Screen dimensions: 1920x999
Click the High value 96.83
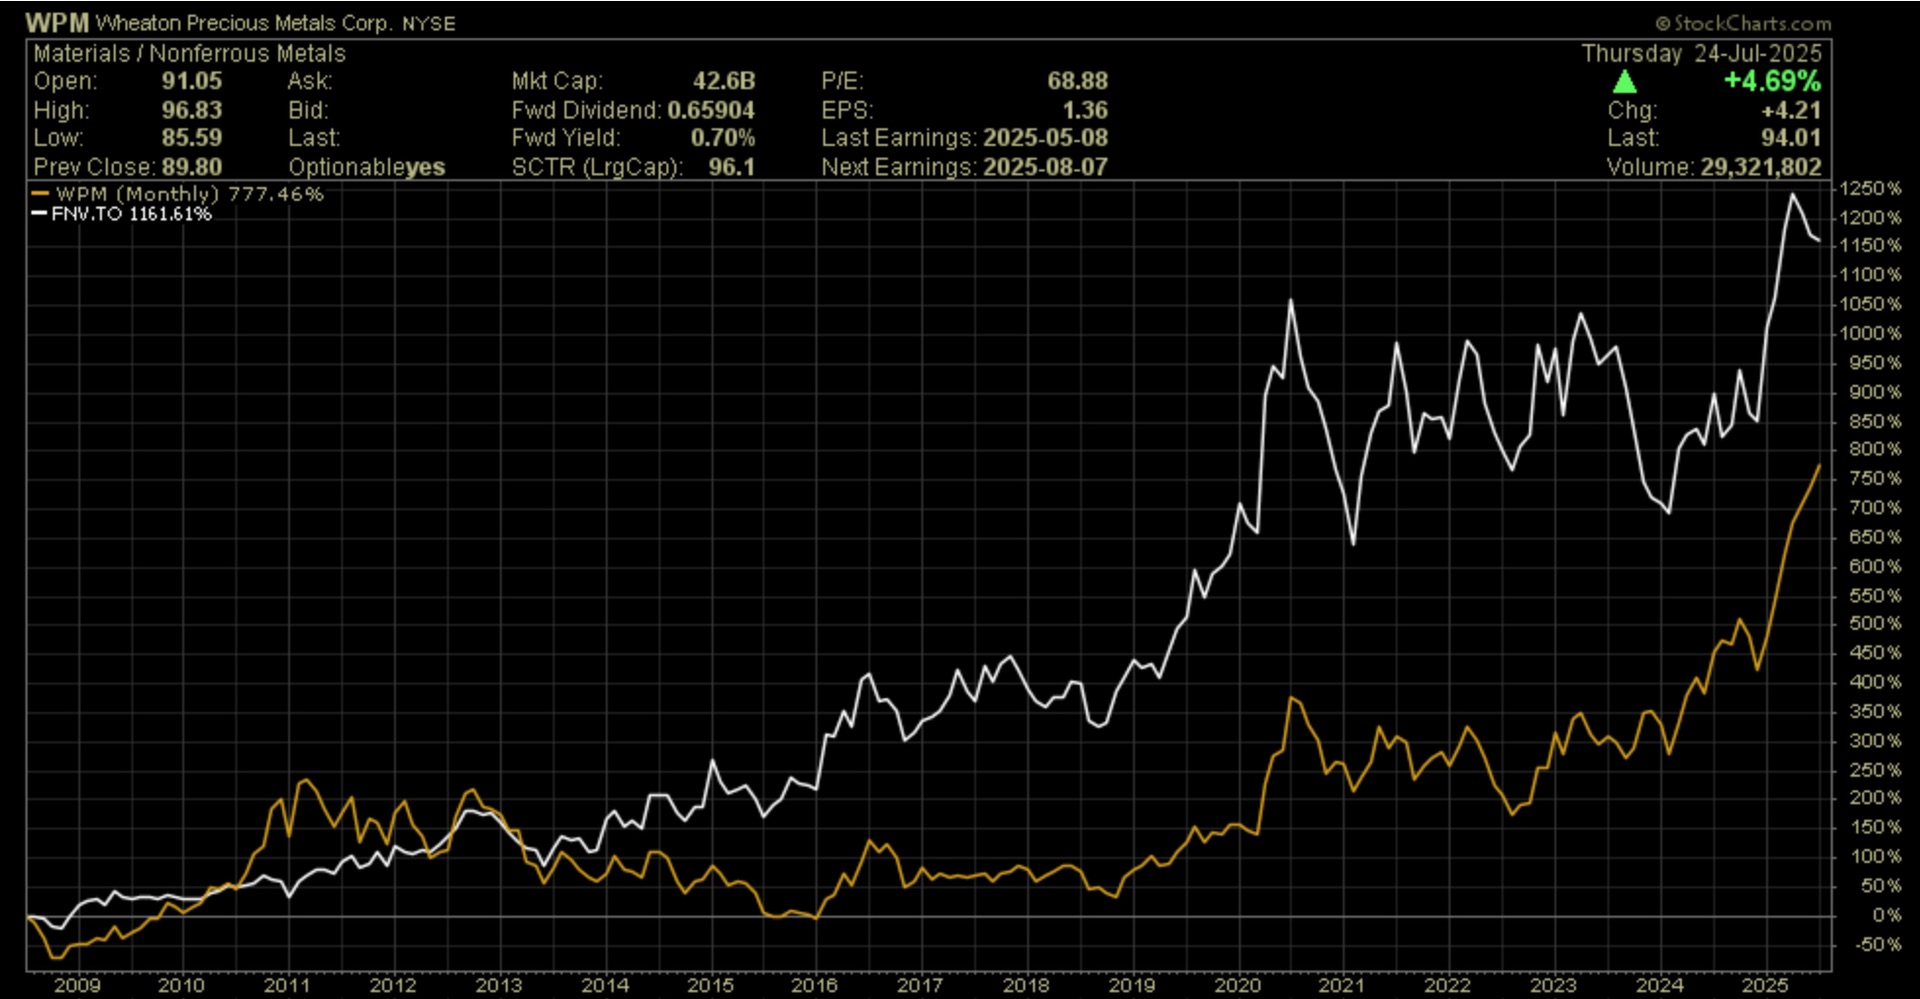point(192,110)
